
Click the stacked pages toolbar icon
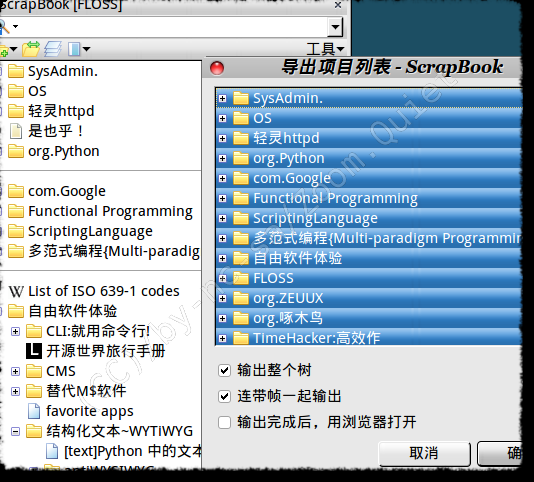point(53,49)
